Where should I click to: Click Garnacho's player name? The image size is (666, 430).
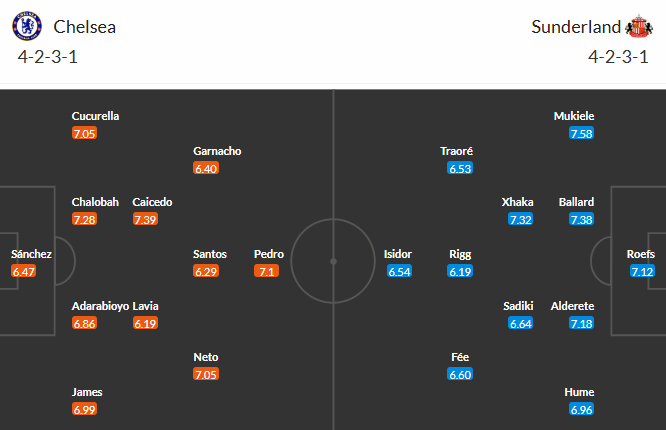217,151
